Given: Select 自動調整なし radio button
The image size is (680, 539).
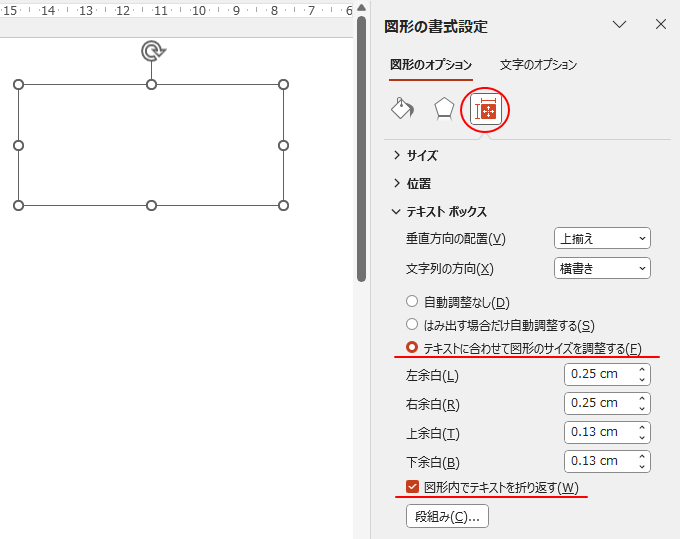Looking at the screenshot, I should point(412,301).
